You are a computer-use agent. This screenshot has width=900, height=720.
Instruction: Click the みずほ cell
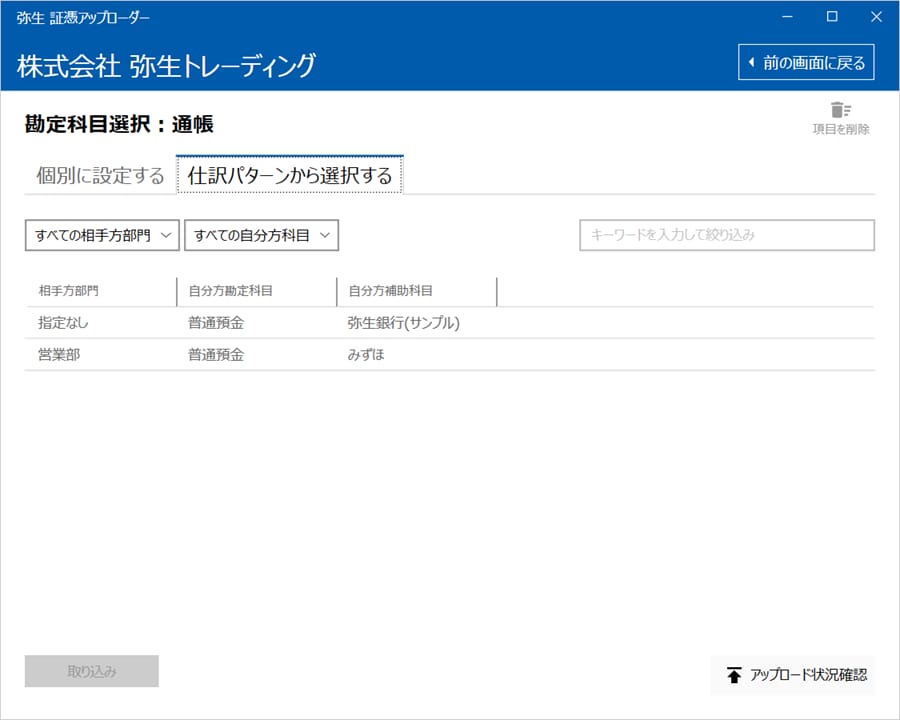[x=366, y=355]
